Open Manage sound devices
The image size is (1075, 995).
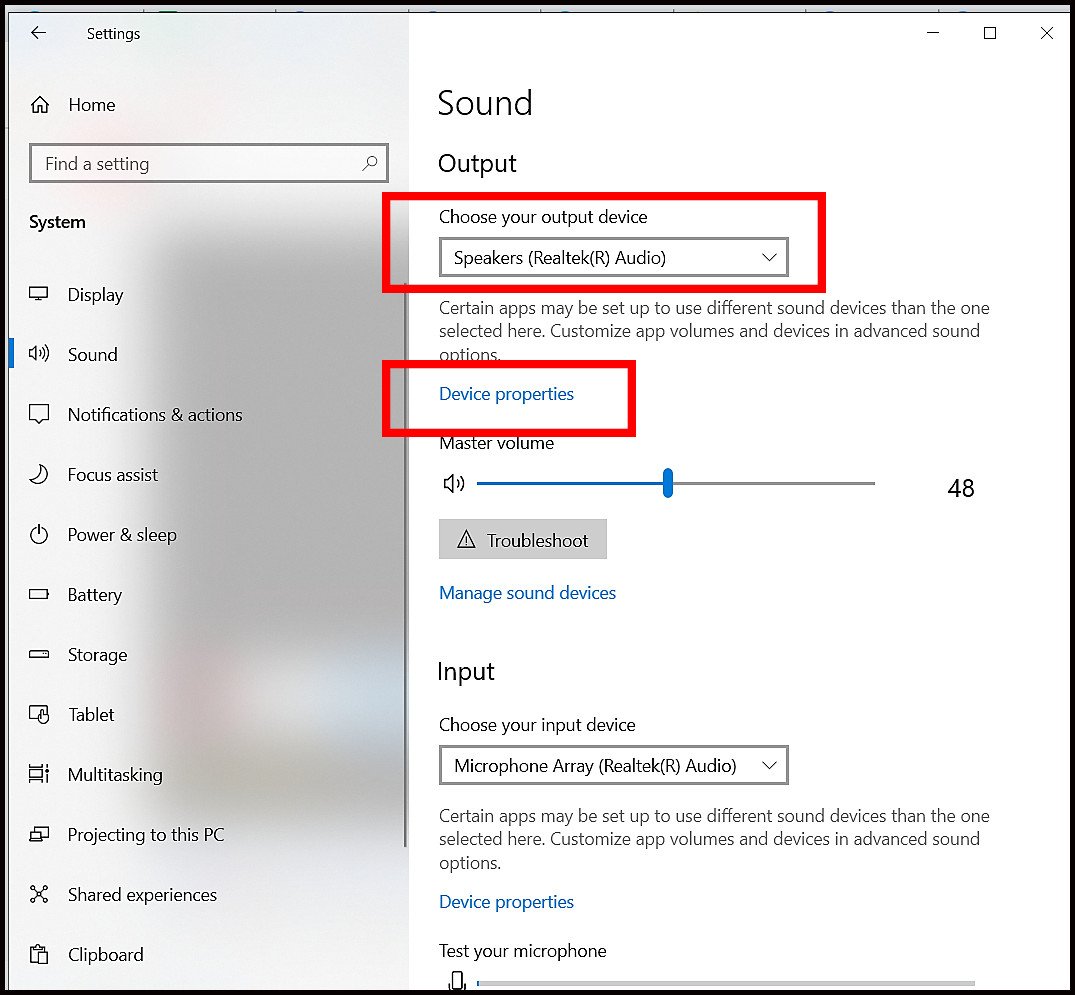tap(527, 592)
